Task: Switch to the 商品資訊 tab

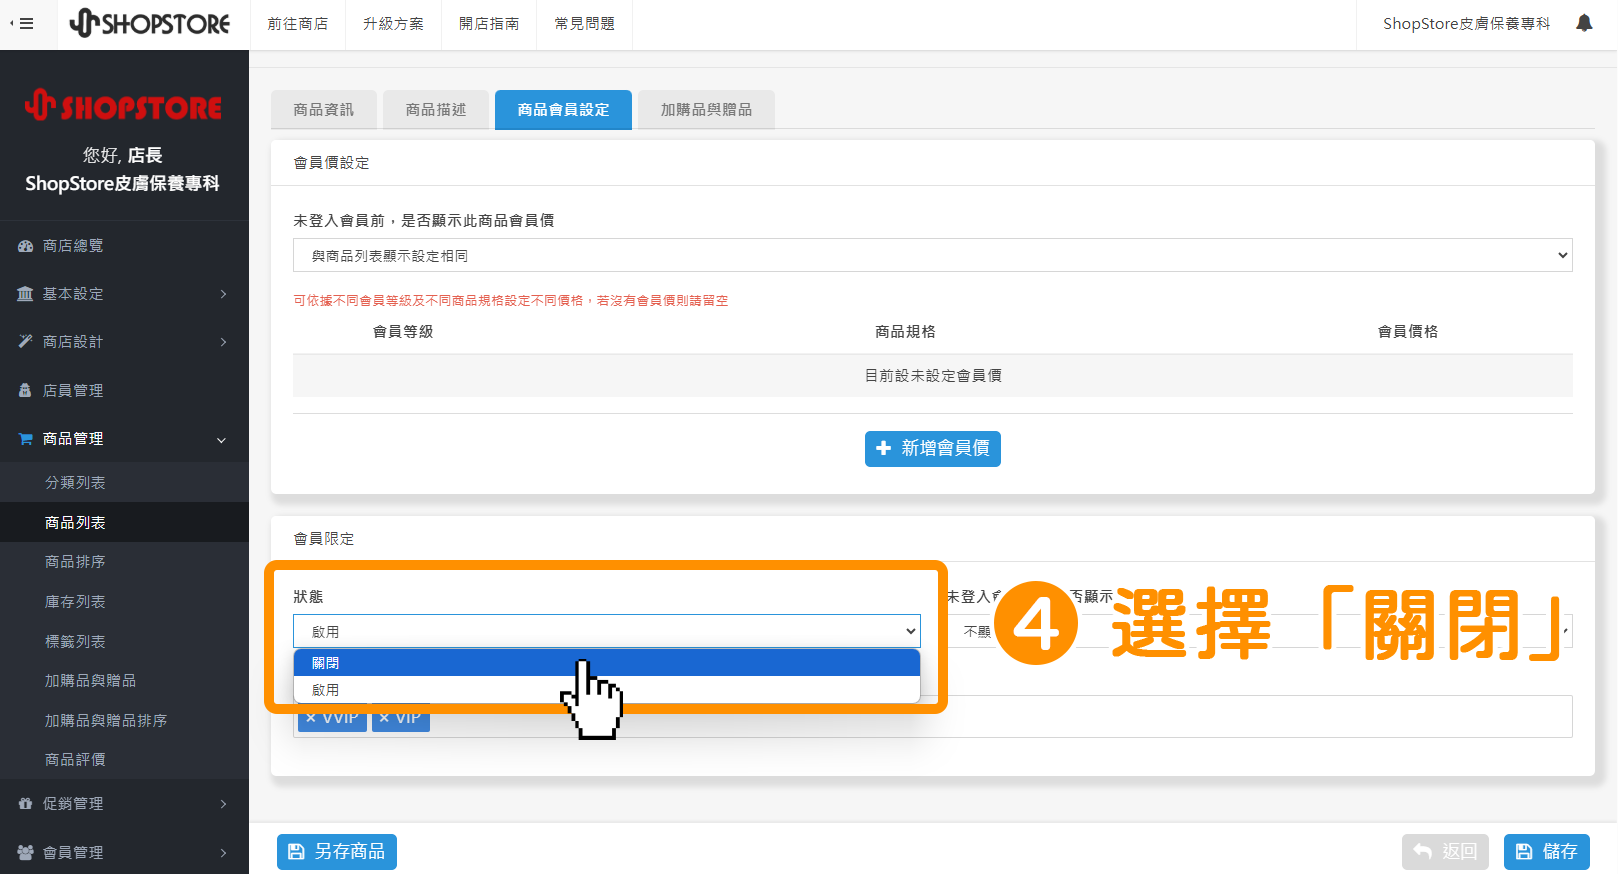Action: pyautogui.click(x=324, y=110)
